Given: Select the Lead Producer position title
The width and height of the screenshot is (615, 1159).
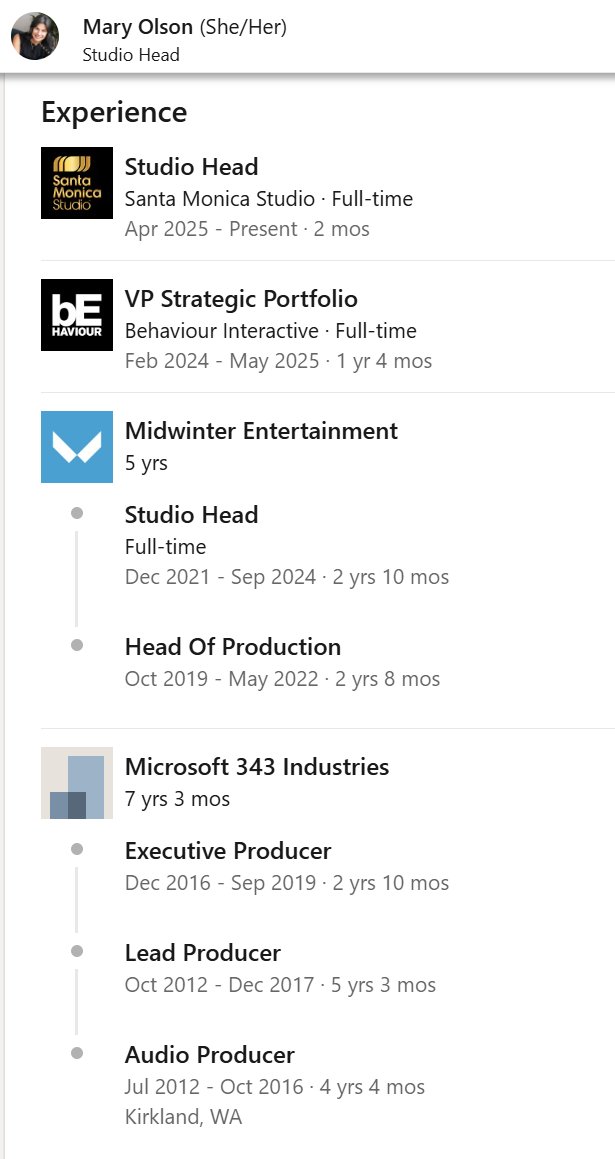Looking at the screenshot, I should [x=202, y=953].
